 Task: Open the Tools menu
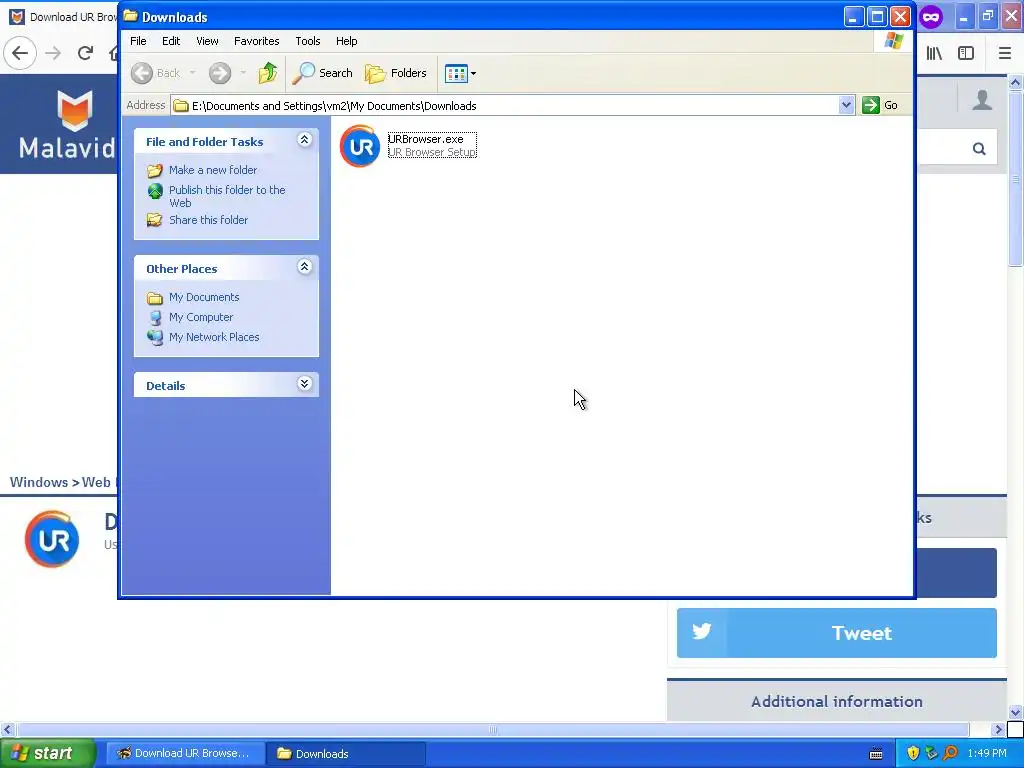pos(308,41)
